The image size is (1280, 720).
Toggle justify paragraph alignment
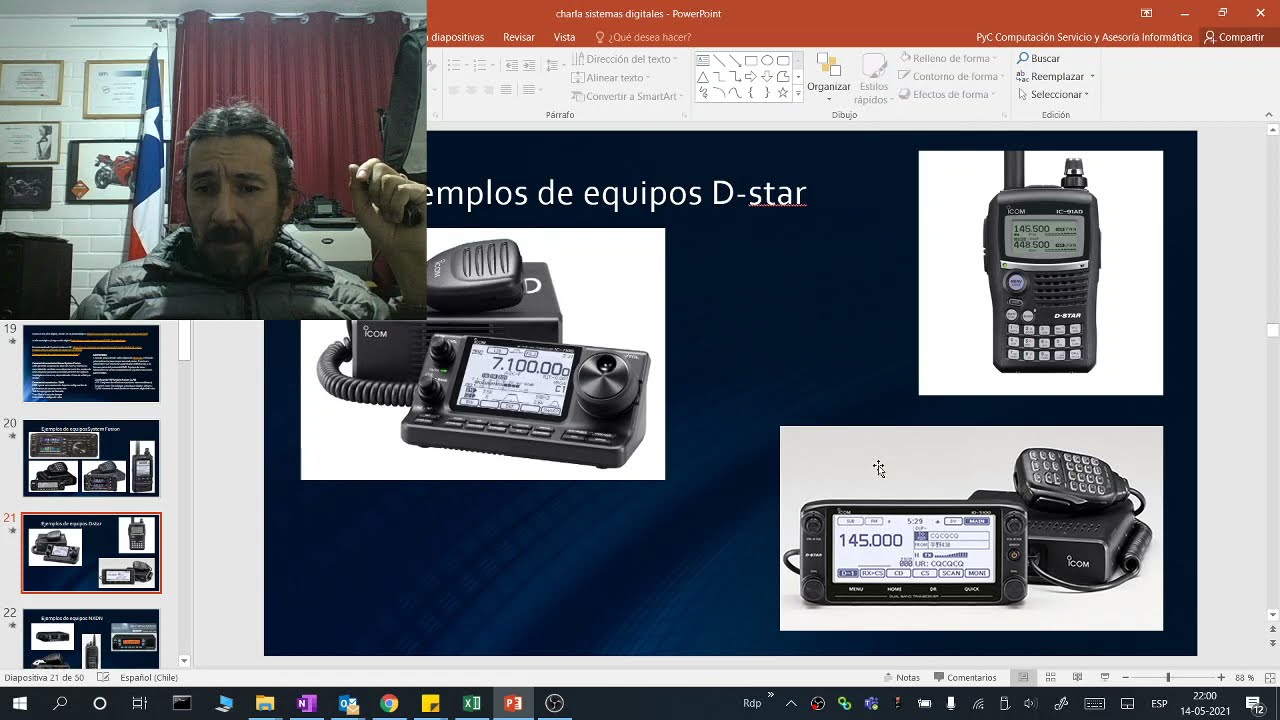click(x=506, y=90)
